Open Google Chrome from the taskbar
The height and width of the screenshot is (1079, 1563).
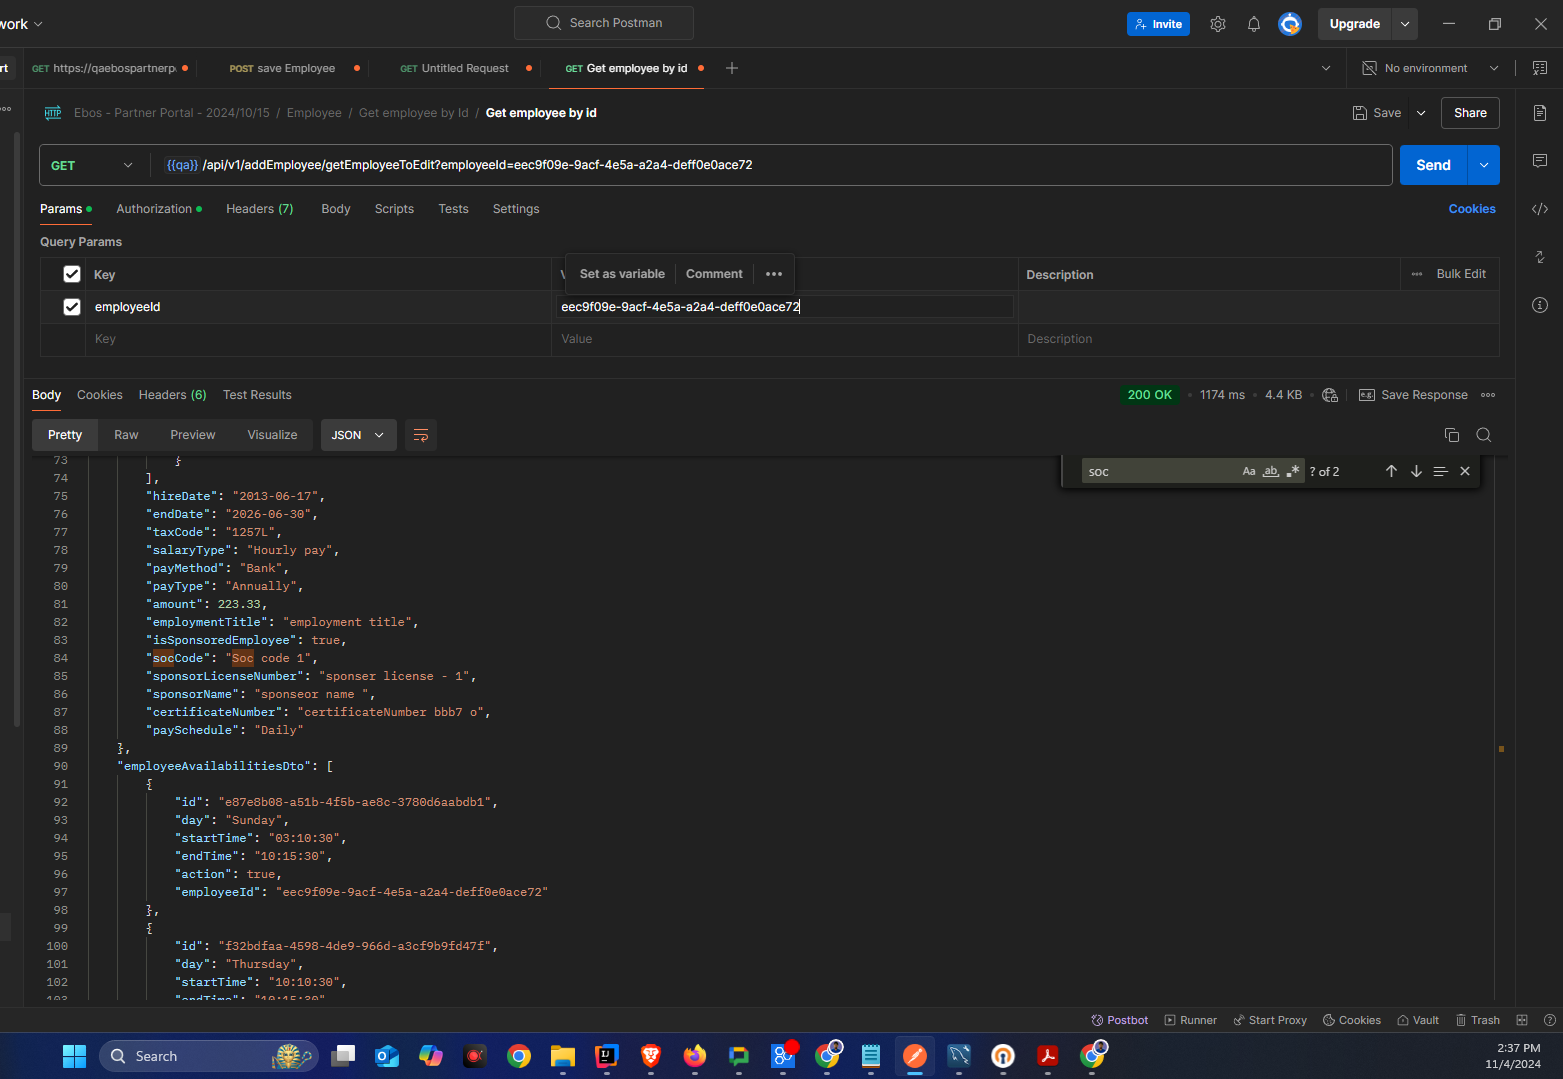[x=519, y=1056]
